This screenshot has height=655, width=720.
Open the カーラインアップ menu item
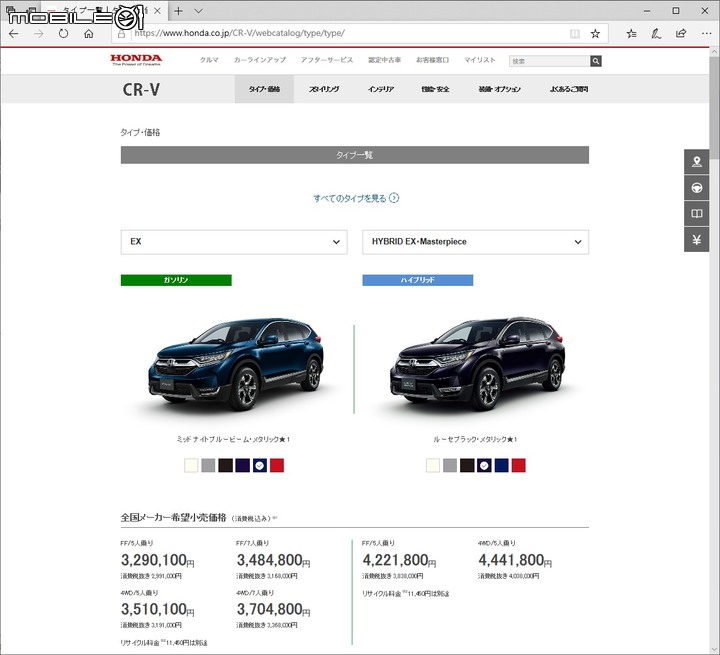coord(259,60)
